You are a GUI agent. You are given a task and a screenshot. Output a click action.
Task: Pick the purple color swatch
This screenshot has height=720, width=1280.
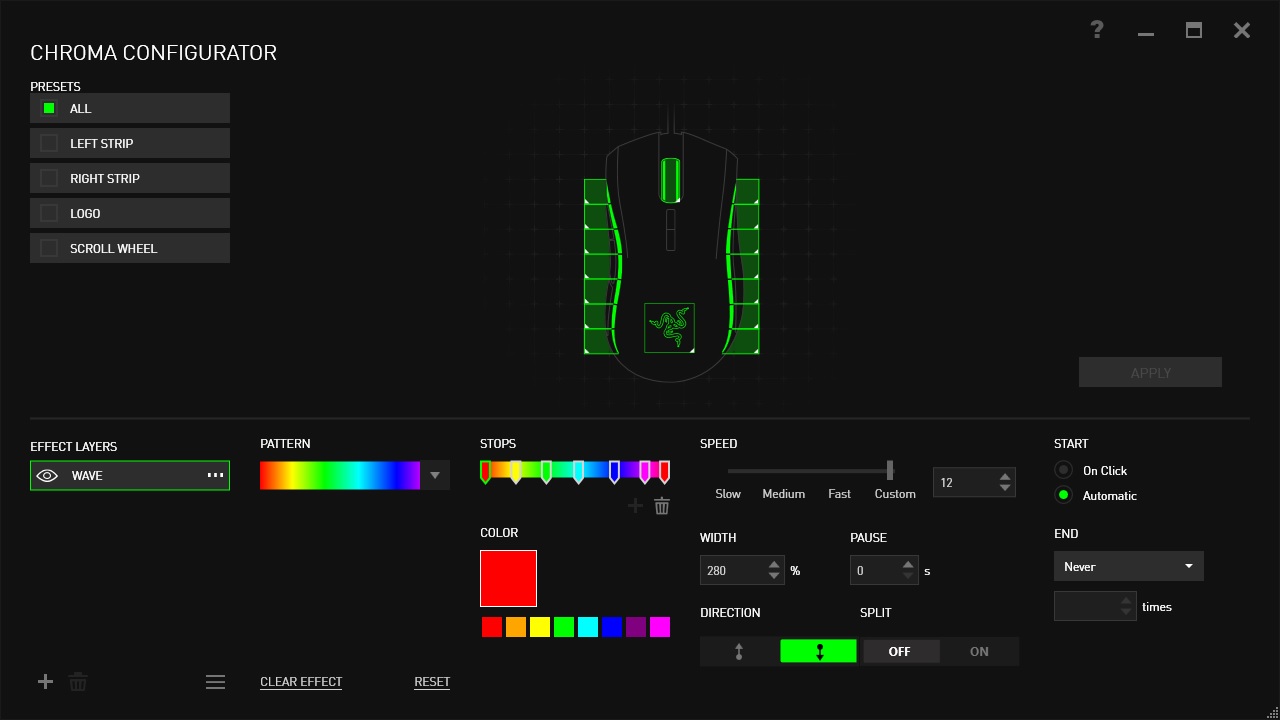pyautogui.click(x=636, y=627)
